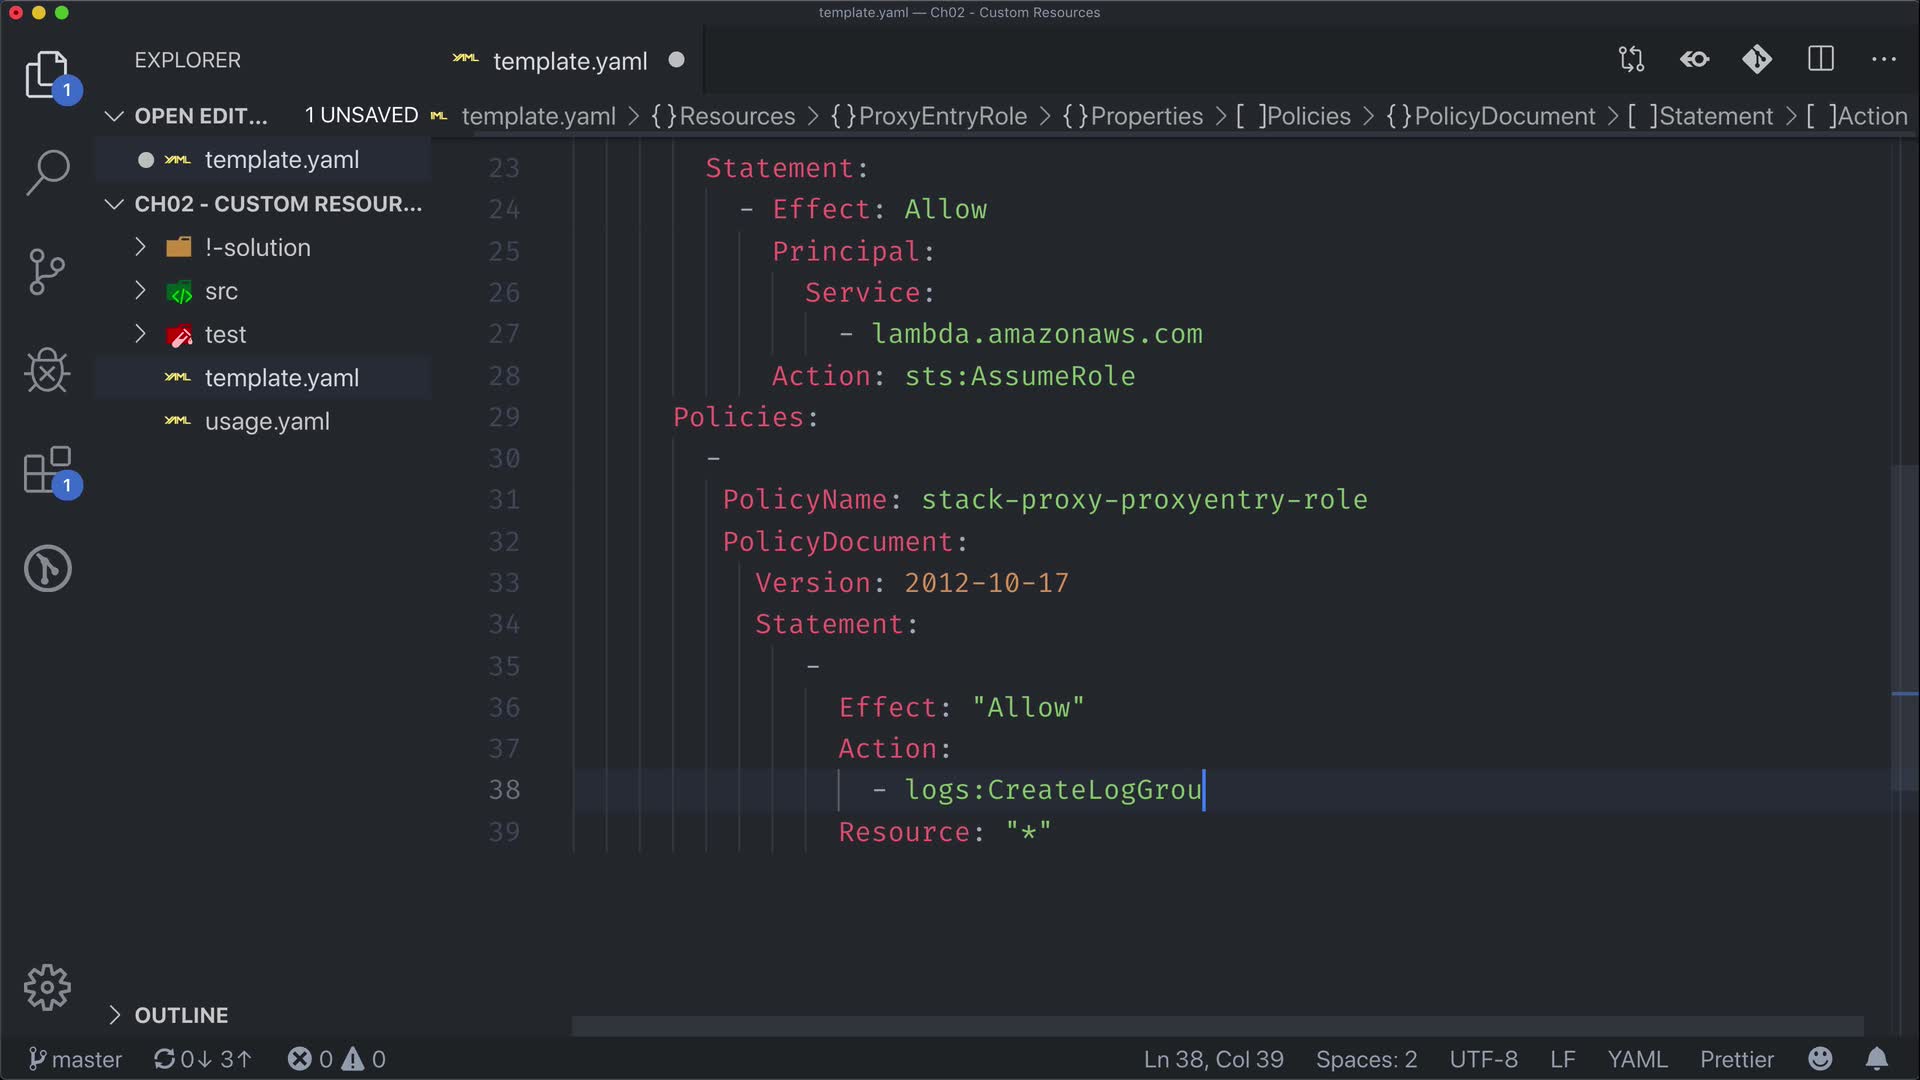The height and width of the screenshot is (1080, 1920).
Task: Open the Extensions view
Action: tap(47, 470)
